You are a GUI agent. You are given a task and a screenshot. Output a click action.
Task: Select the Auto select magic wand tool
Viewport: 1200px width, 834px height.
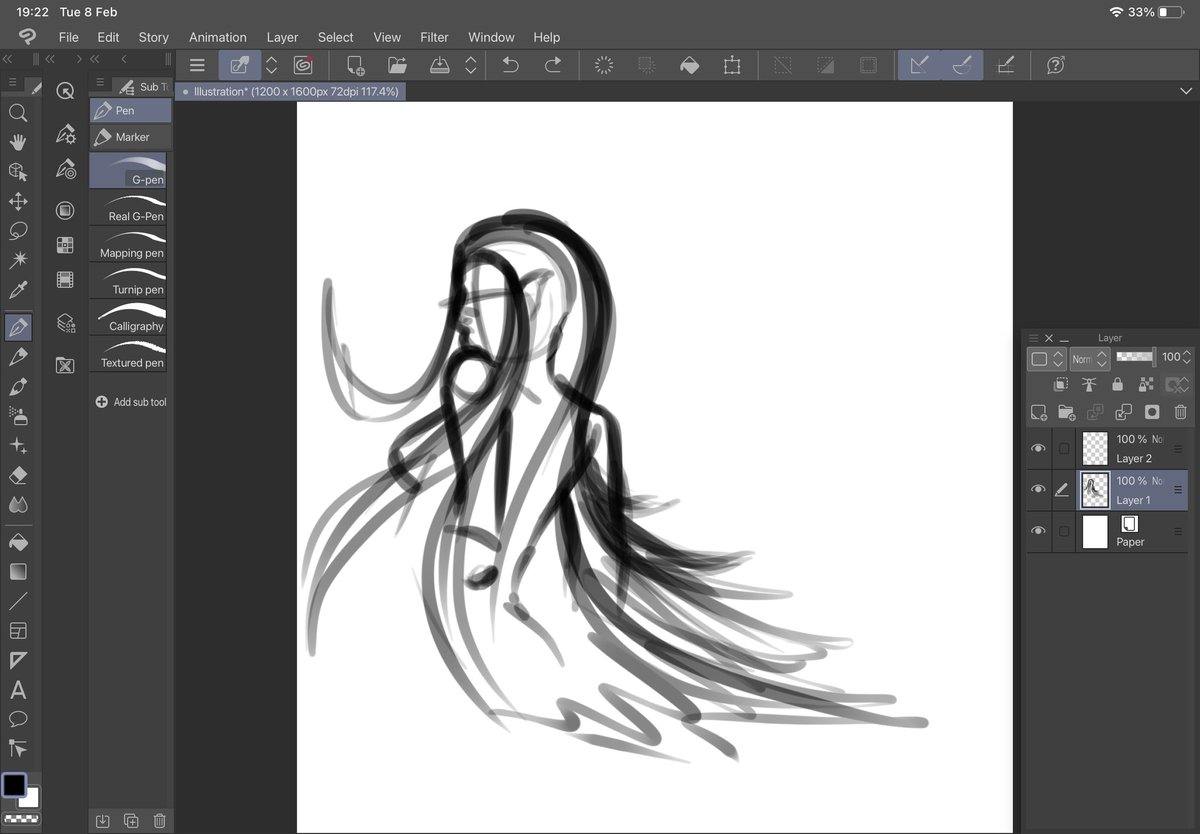(17, 261)
